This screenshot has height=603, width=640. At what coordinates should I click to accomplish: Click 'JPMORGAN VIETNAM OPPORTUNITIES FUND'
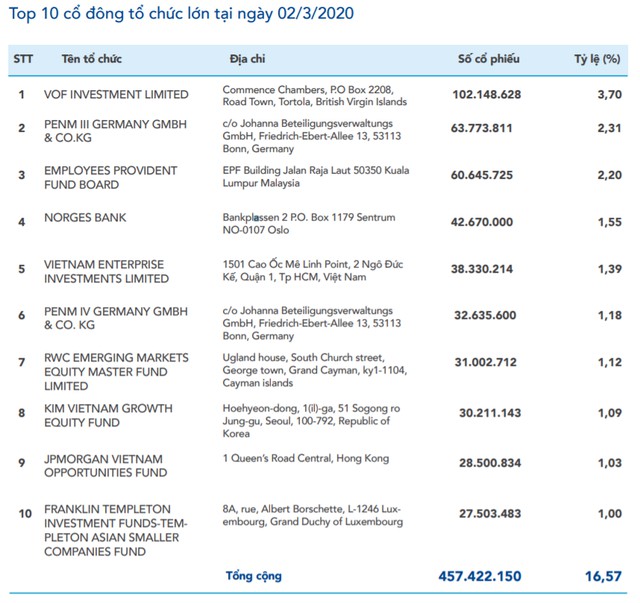click(x=106, y=466)
